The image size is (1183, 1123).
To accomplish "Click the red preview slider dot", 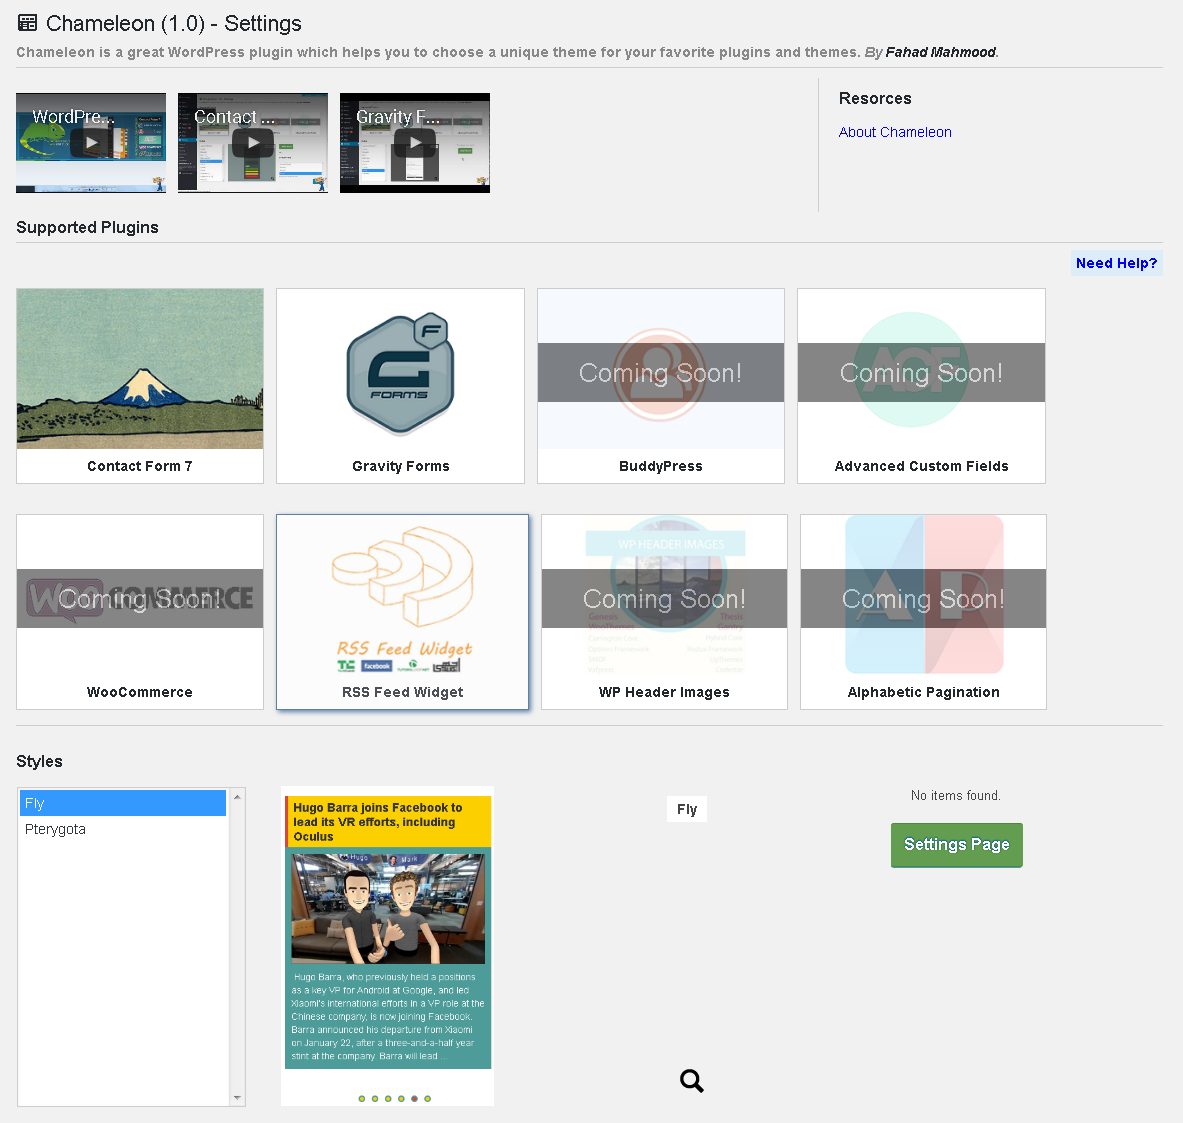I will coord(414,1099).
